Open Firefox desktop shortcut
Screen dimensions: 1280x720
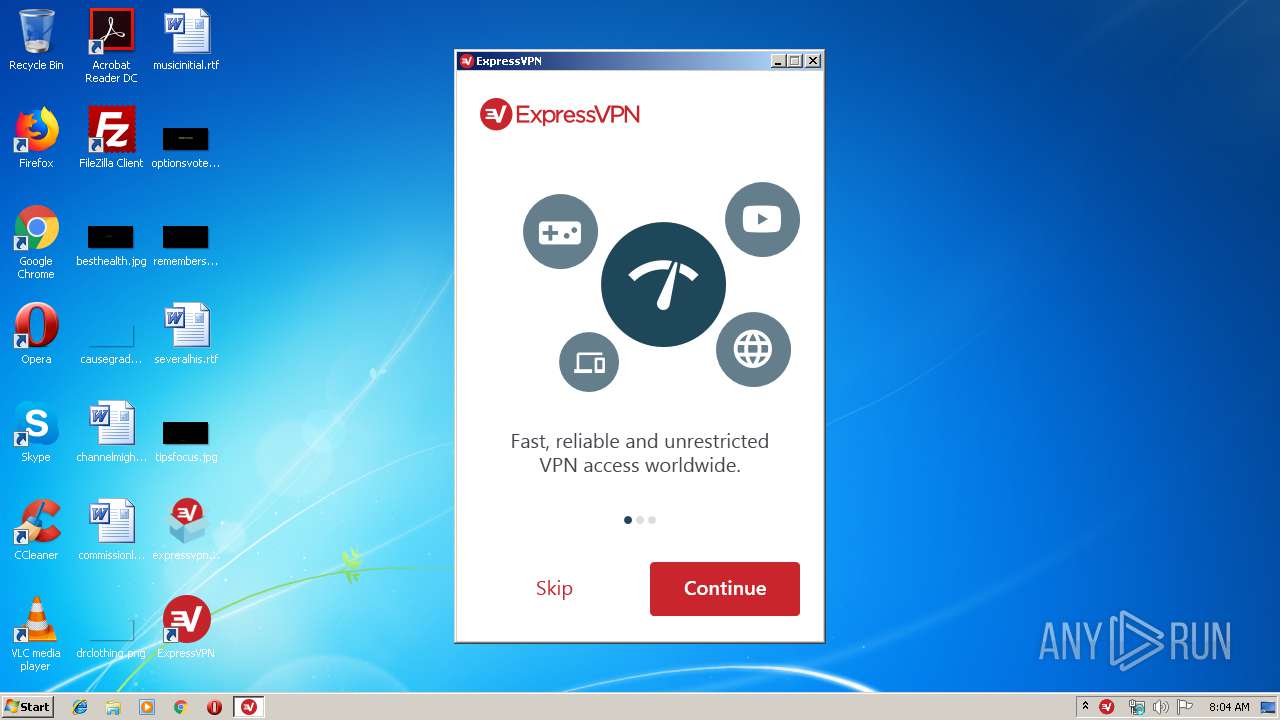point(36,139)
